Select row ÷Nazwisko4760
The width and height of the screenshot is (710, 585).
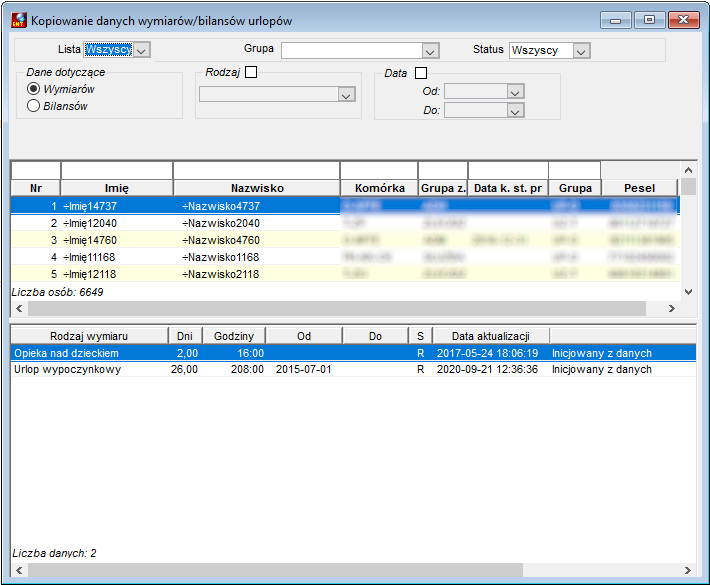pos(345,240)
